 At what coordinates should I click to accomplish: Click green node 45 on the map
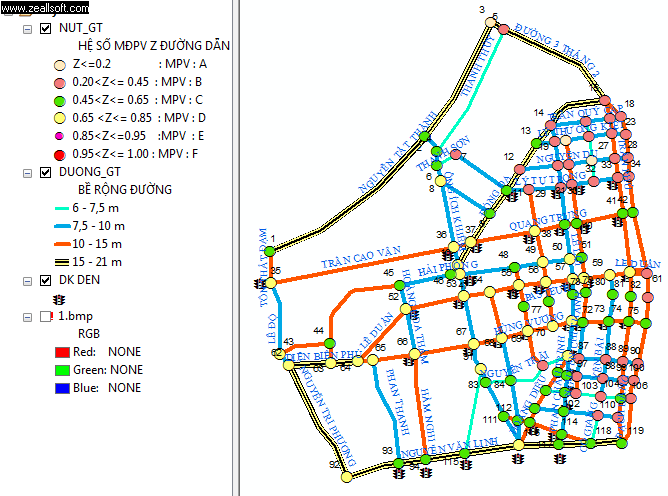click(x=399, y=285)
